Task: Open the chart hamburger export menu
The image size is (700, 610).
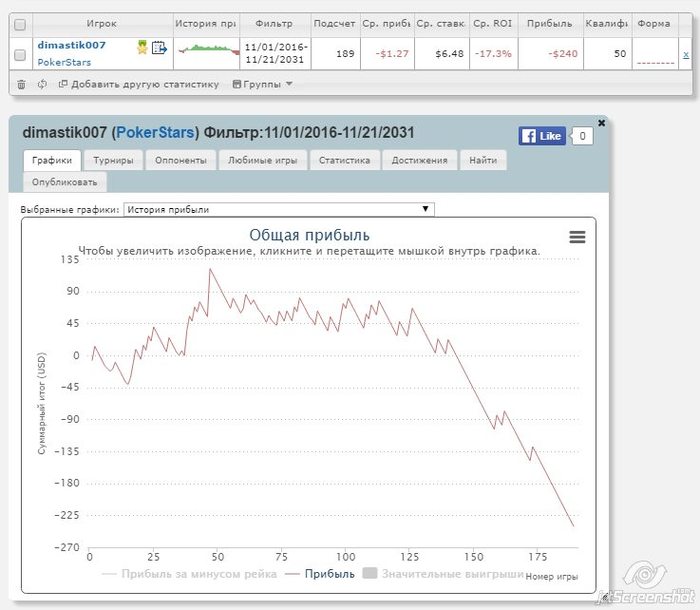Action: [x=577, y=237]
